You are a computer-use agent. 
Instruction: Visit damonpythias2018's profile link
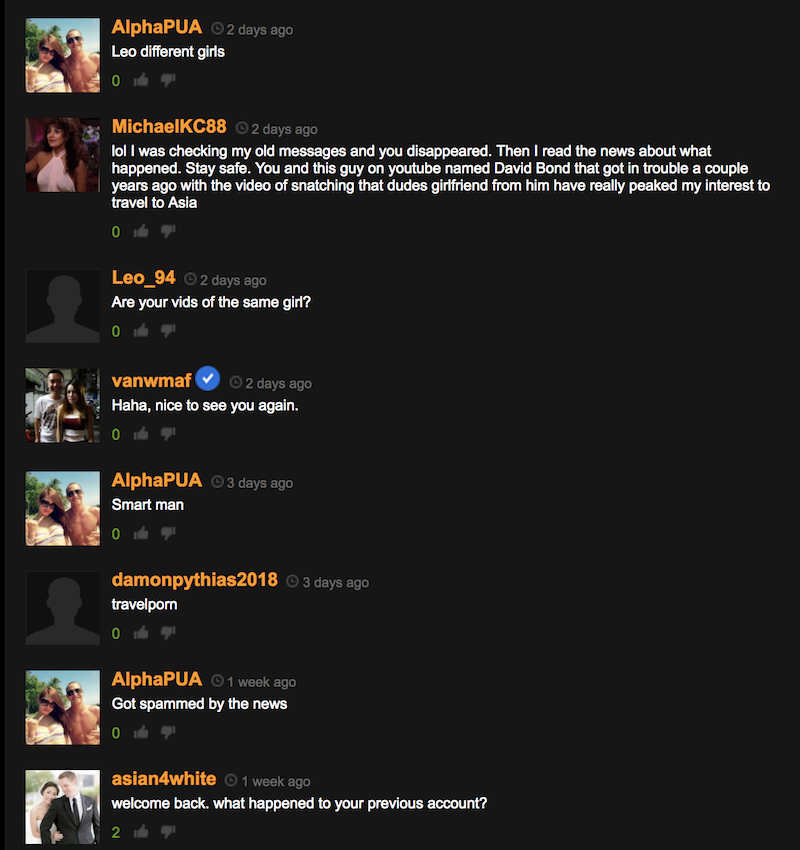pyautogui.click(x=195, y=579)
